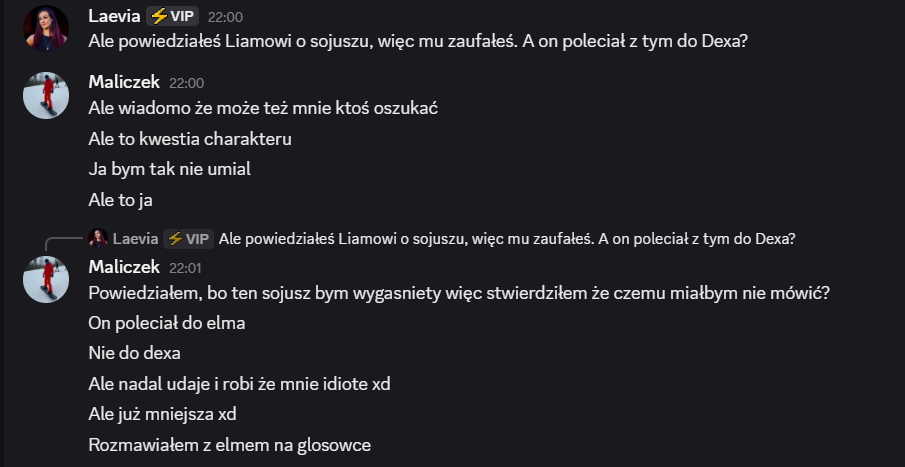The height and width of the screenshot is (467, 905).
Task: Click the VIP badge inside the reply preview
Action: pos(188,238)
